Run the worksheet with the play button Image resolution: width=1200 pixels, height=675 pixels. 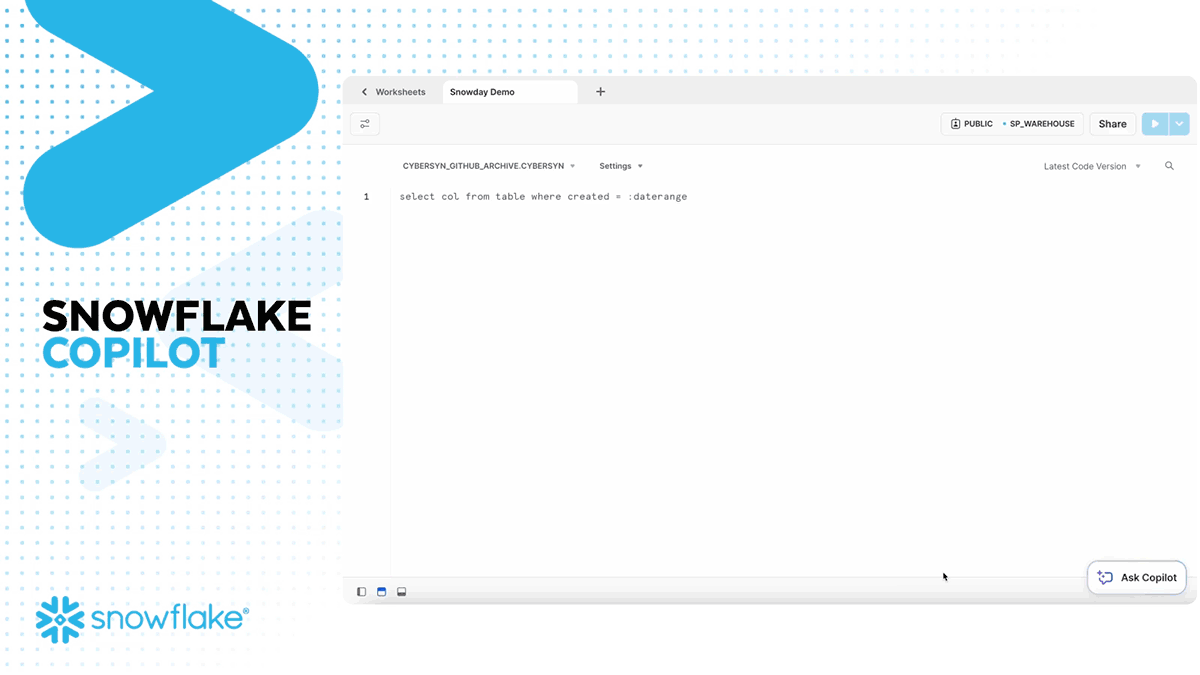pos(1154,123)
